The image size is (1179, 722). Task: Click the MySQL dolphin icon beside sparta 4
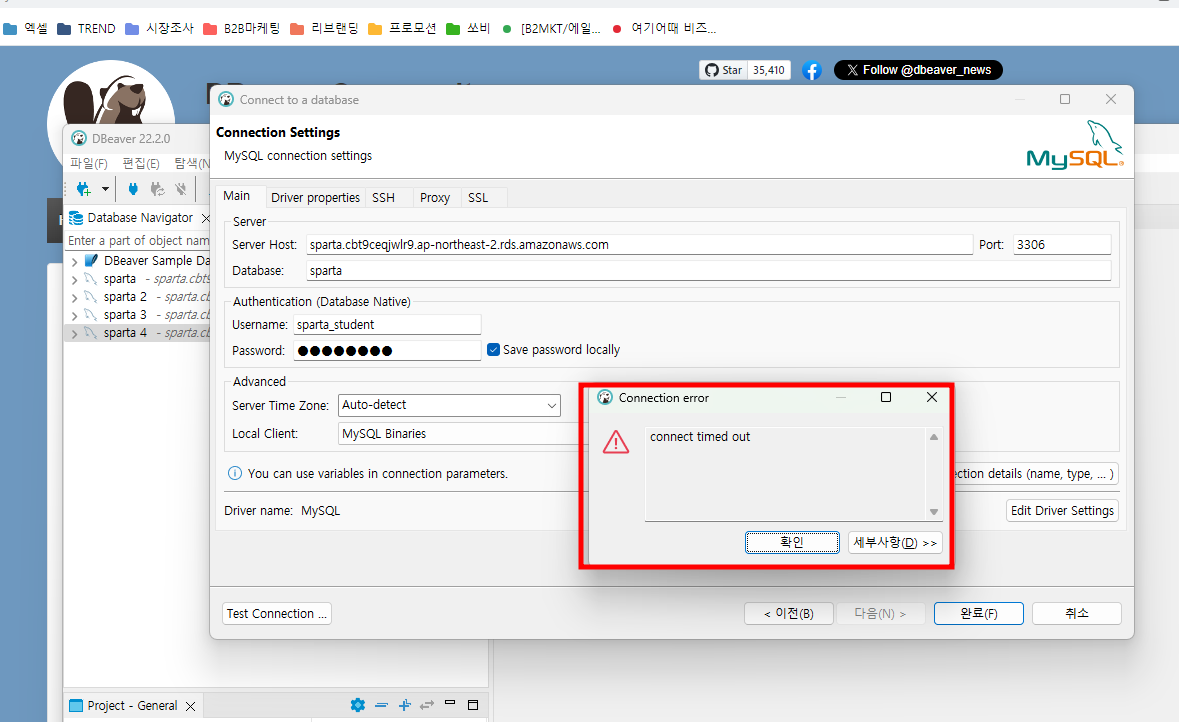point(91,332)
